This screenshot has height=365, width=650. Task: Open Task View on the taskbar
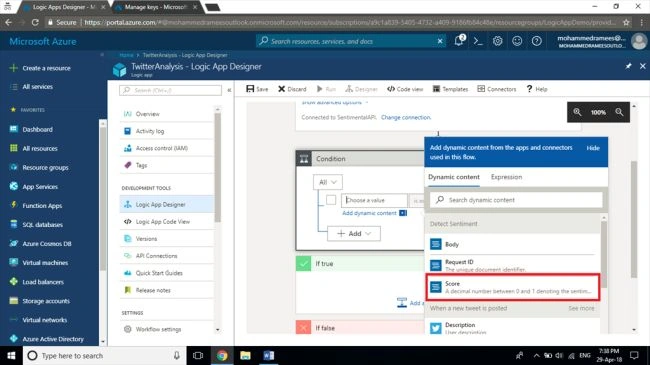click(198, 355)
